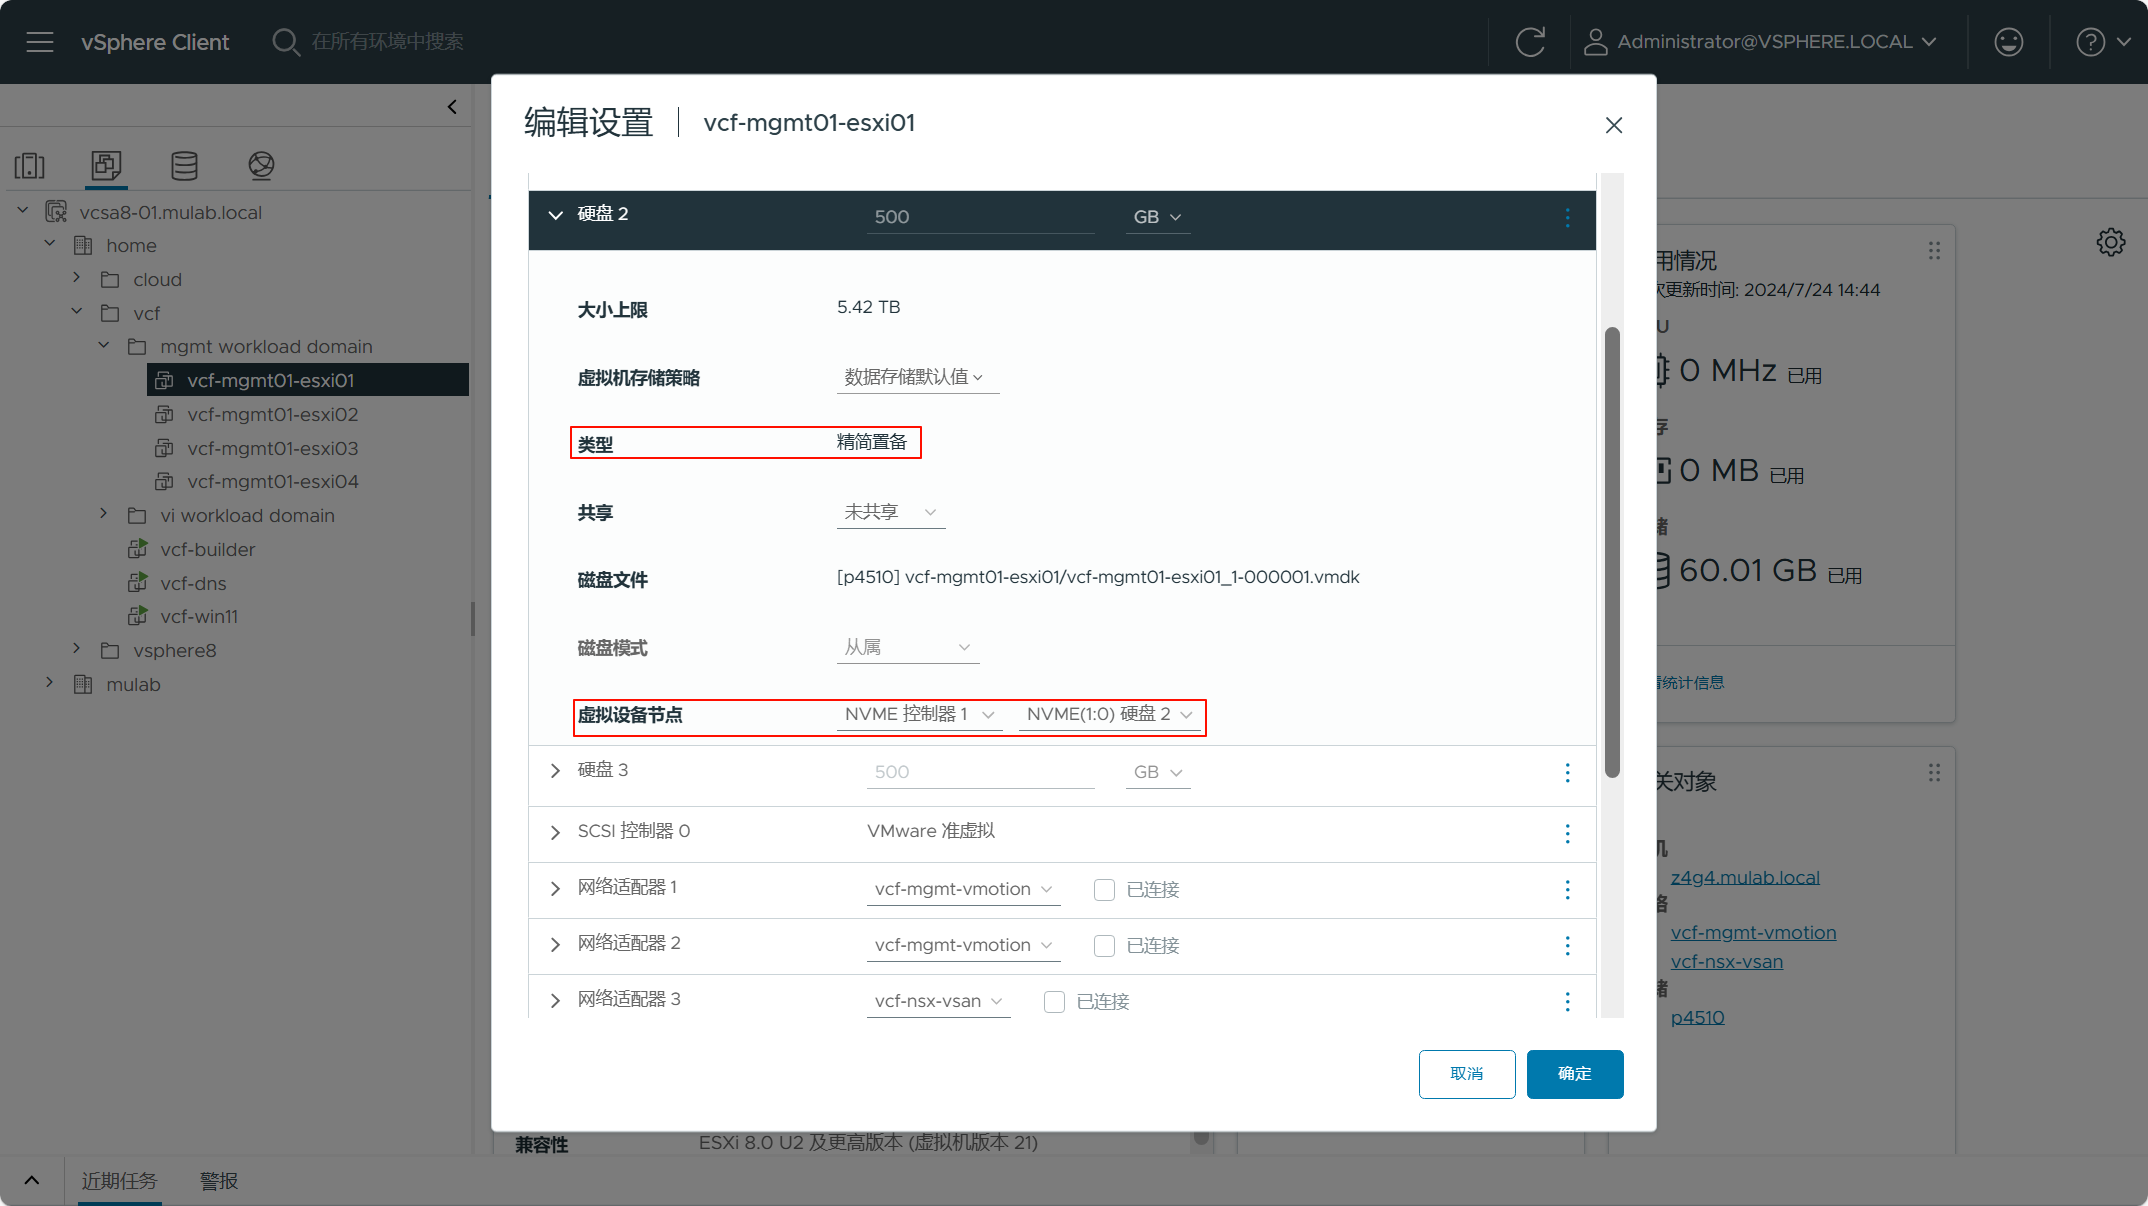This screenshot has width=2148, height=1206.
Task: Open the 虚拟机存储策略 dropdown
Action: [917, 377]
